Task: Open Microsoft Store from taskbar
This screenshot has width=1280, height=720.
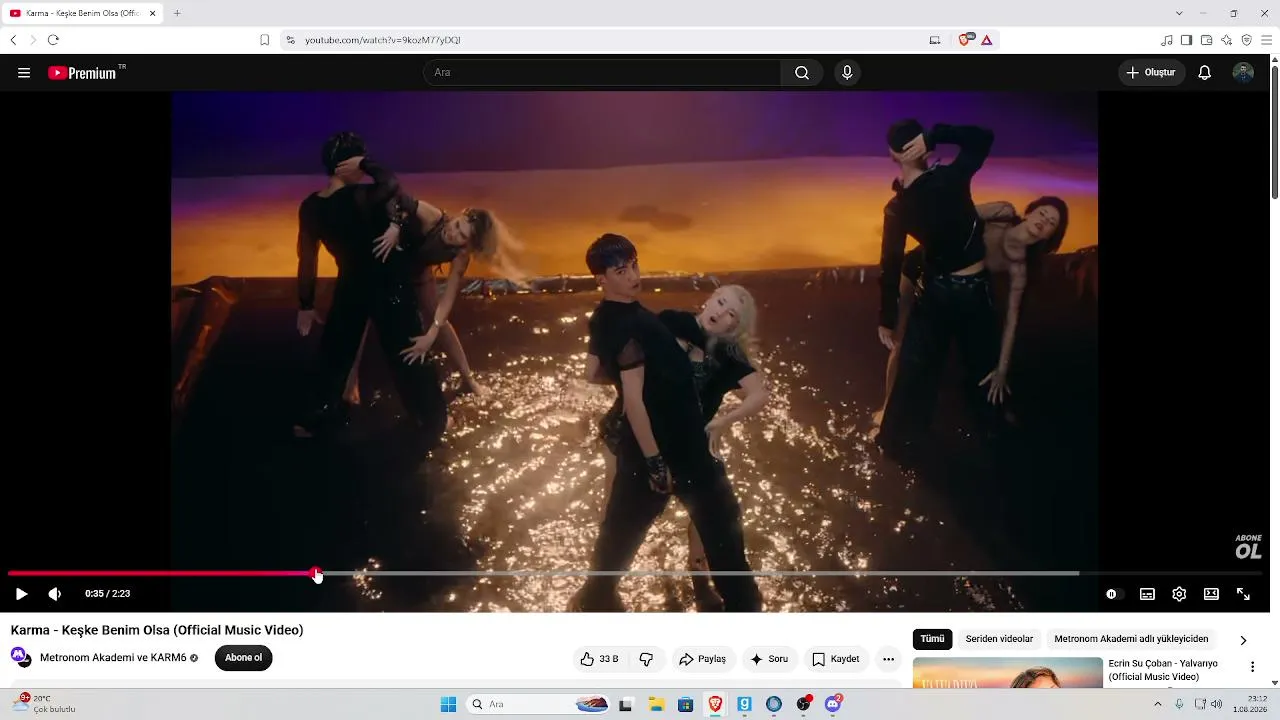Action: (685, 704)
